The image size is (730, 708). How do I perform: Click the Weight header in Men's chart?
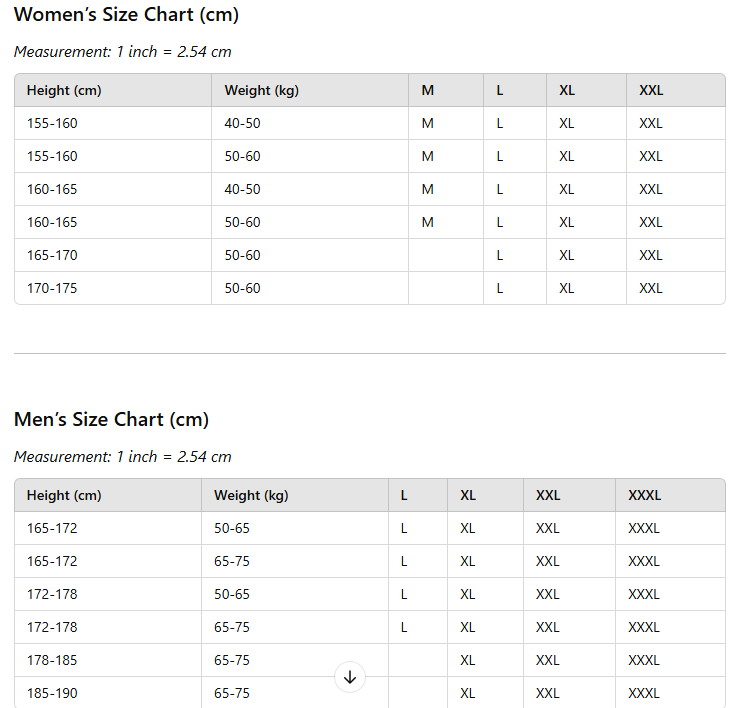pos(251,495)
